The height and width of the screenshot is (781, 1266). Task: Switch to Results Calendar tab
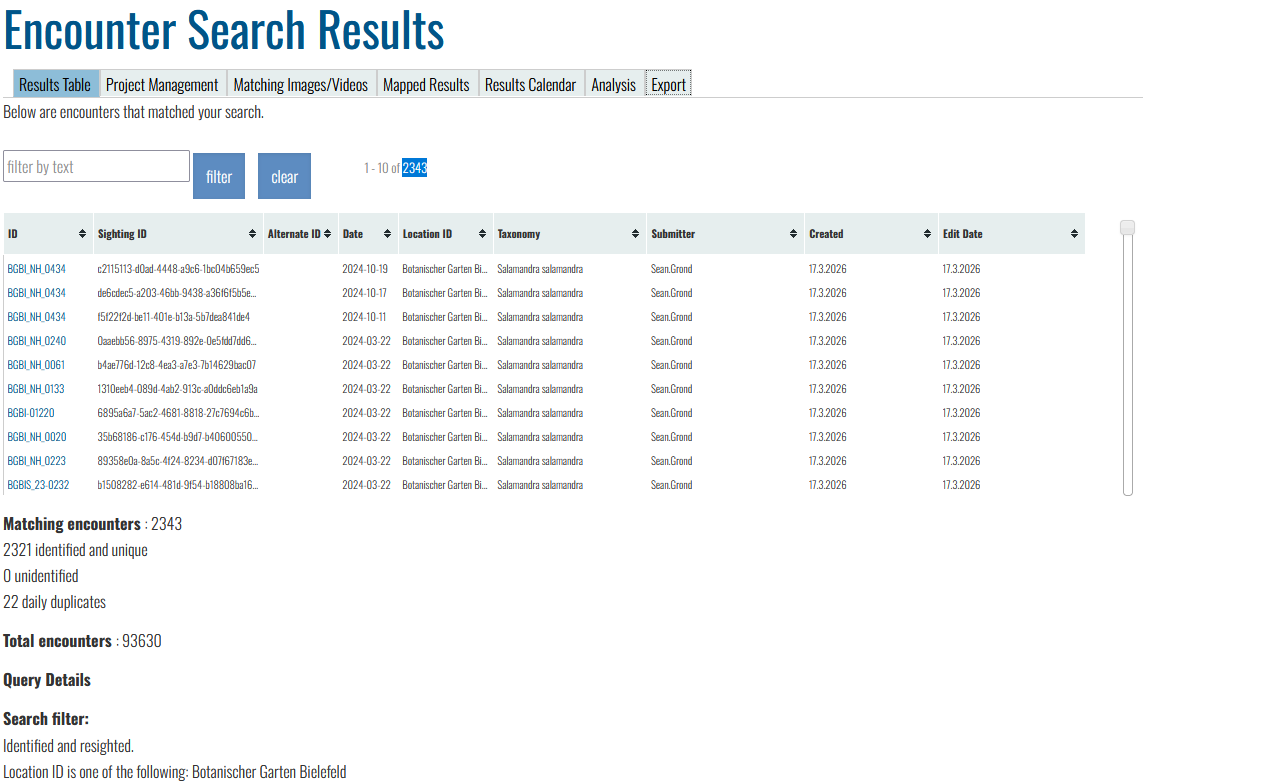(530, 85)
